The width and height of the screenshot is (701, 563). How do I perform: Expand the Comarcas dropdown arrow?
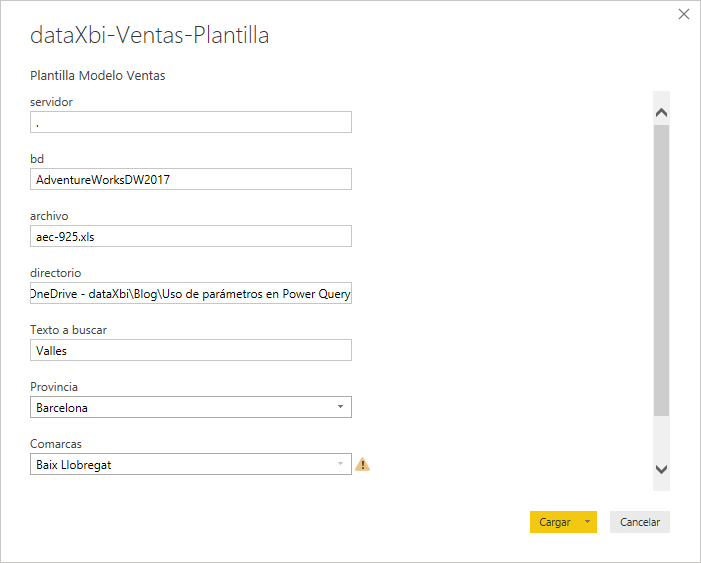[x=340, y=464]
